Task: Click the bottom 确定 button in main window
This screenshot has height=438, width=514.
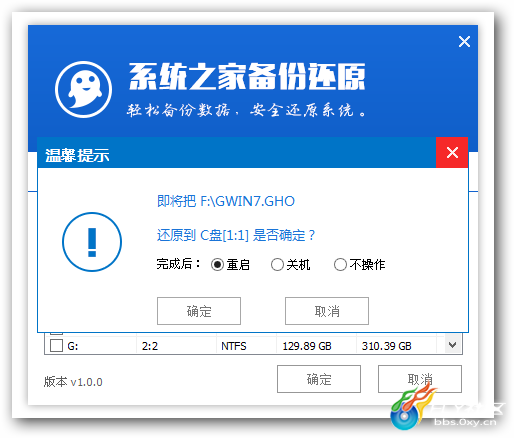Action: [x=319, y=379]
